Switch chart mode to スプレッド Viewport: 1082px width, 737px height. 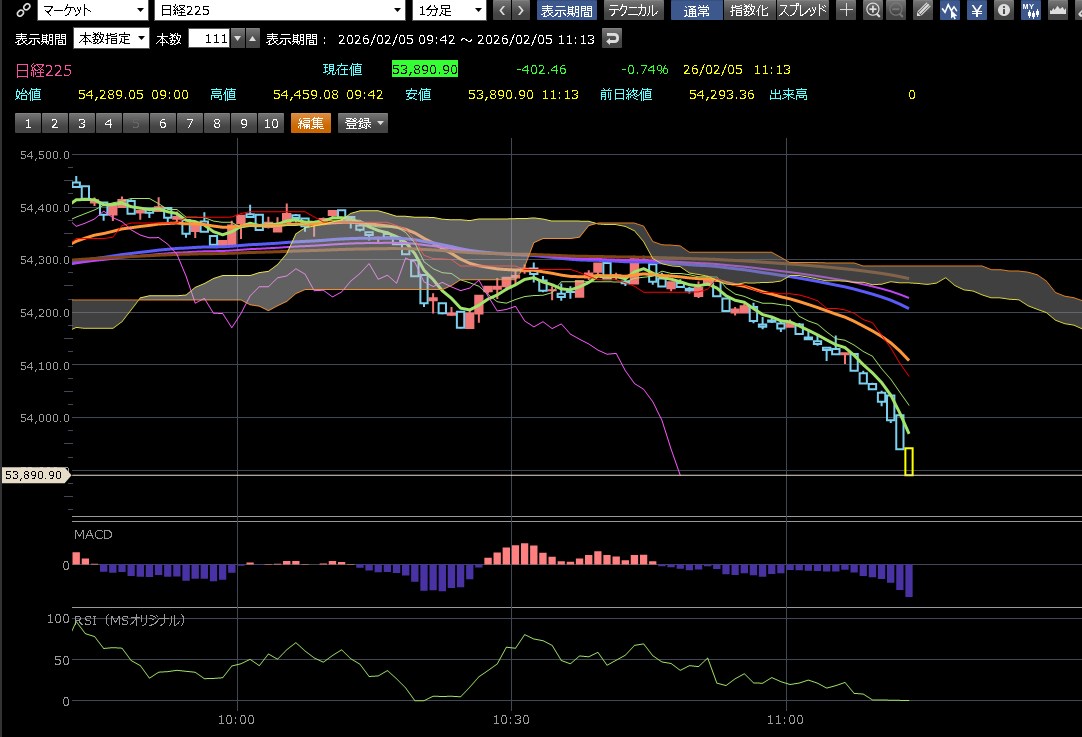coord(802,11)
